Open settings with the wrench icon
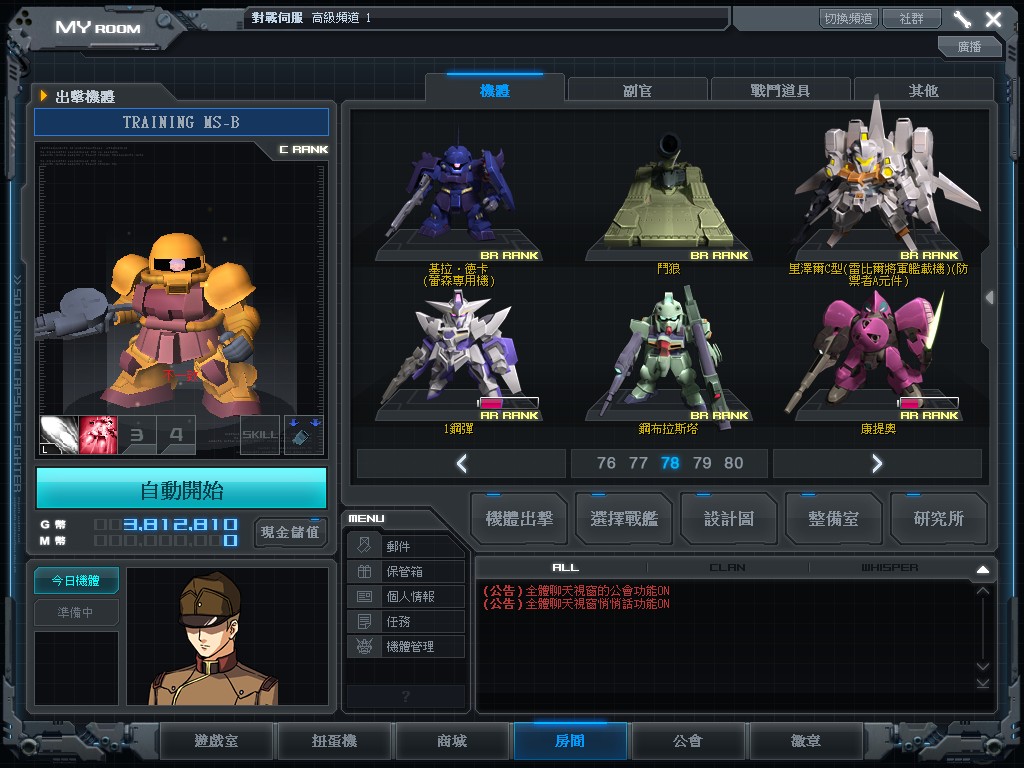 coord(962,19)
